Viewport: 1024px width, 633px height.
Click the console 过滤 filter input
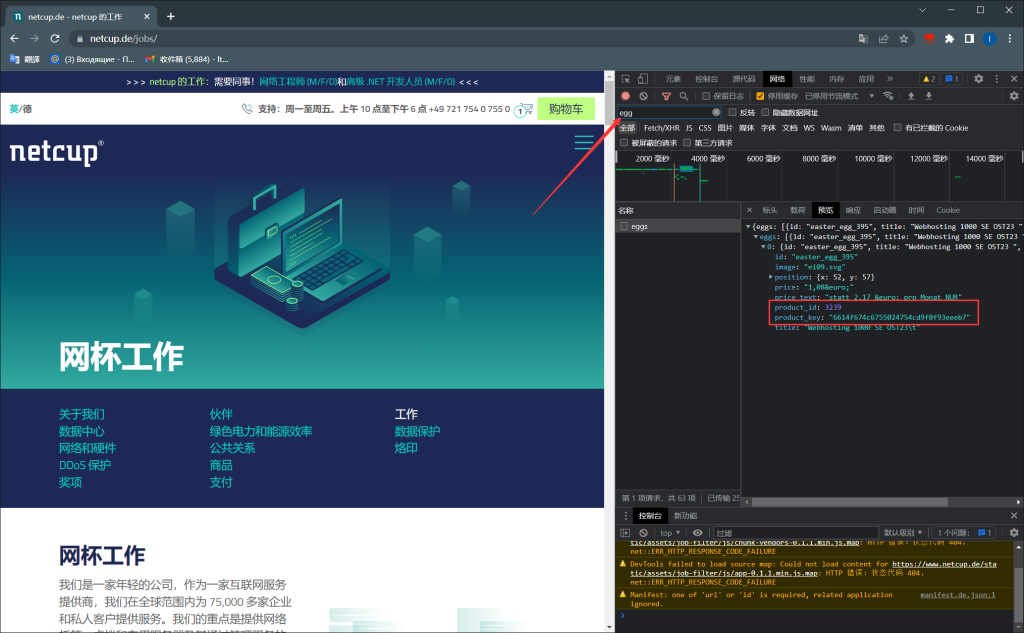pyautogui.click(x=795, y=533)
